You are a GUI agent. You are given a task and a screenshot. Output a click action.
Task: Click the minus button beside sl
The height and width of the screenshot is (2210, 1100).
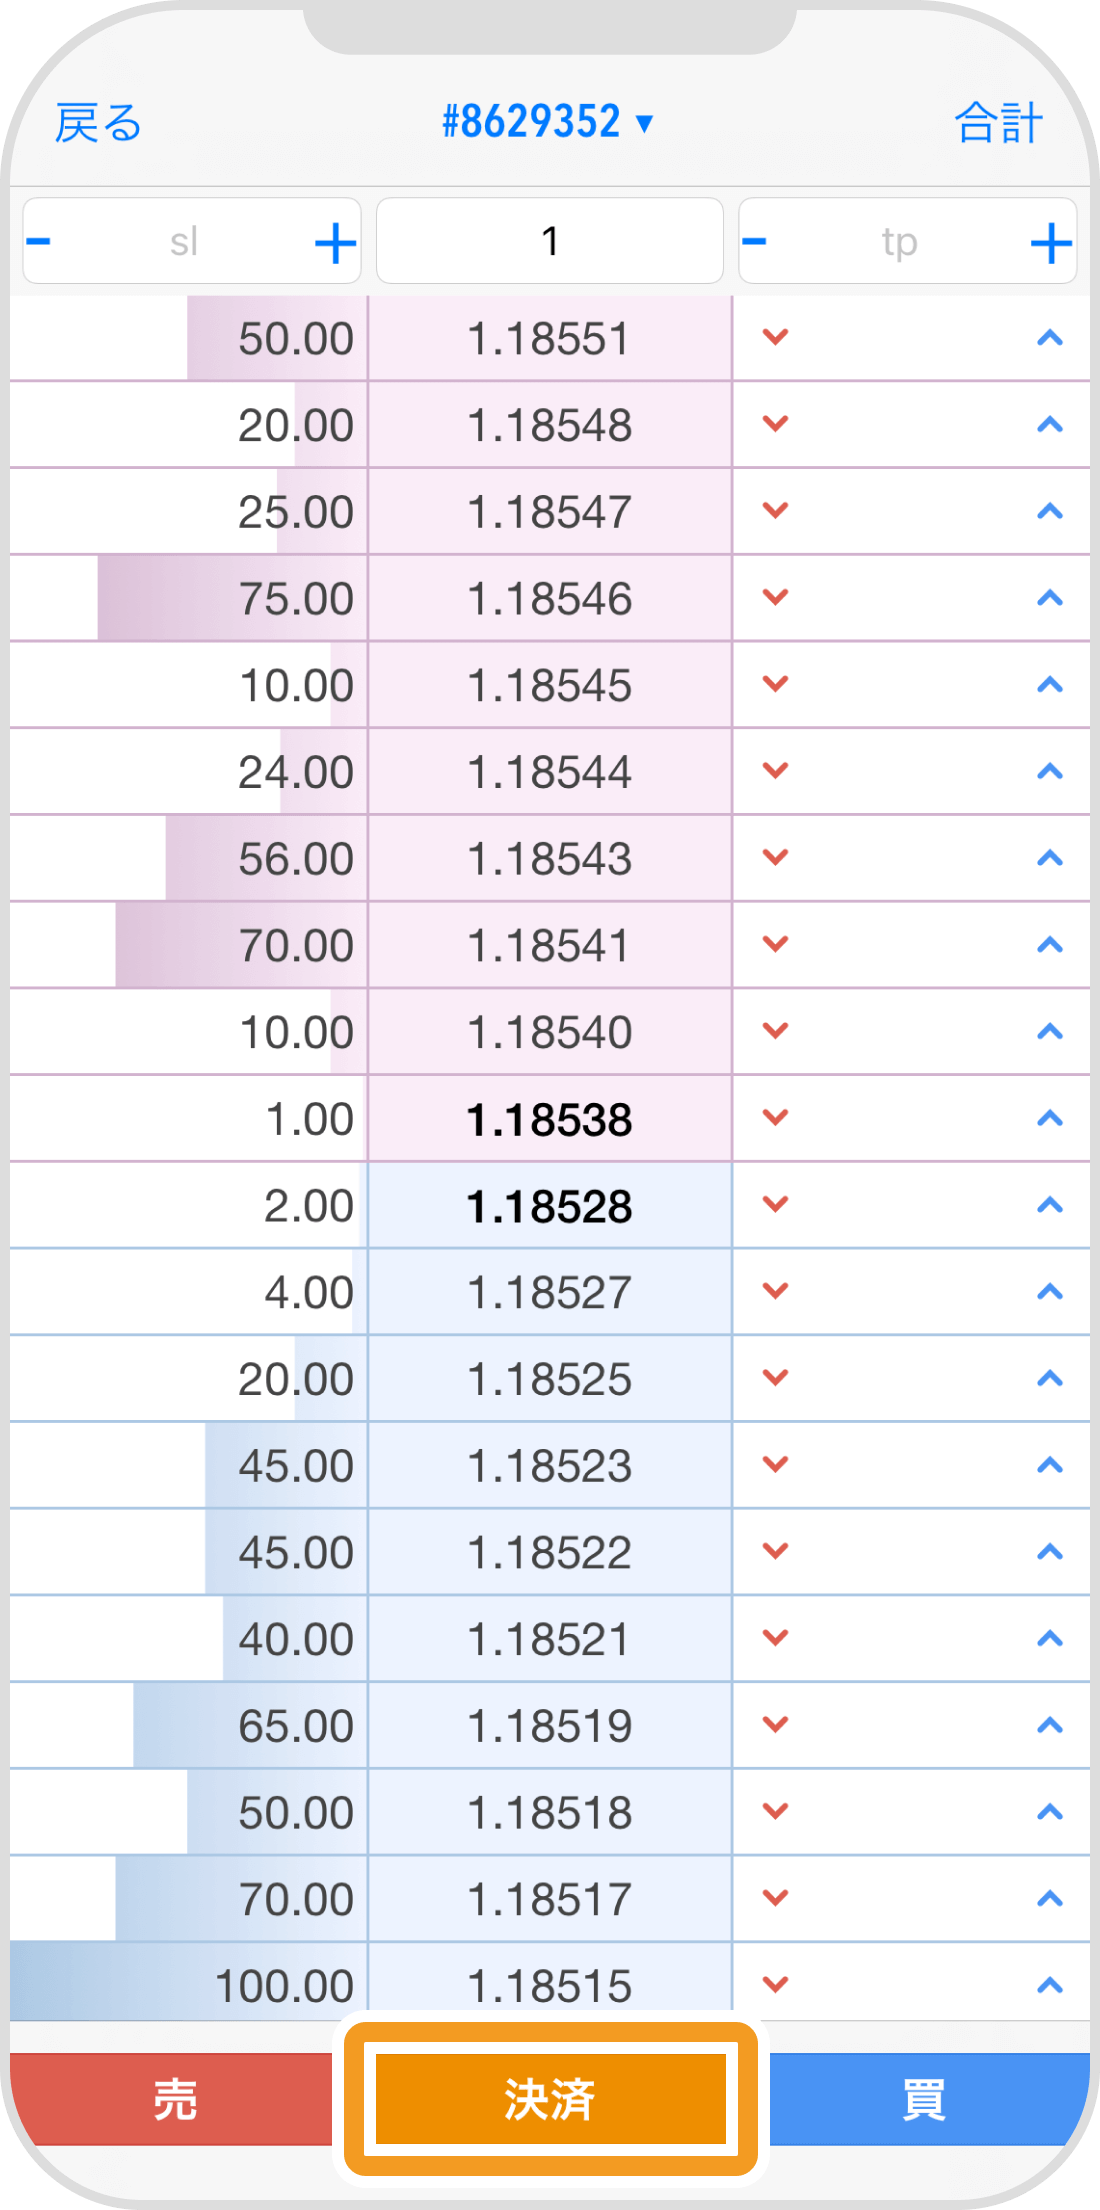pyautogui.click(x=39, y=242)
